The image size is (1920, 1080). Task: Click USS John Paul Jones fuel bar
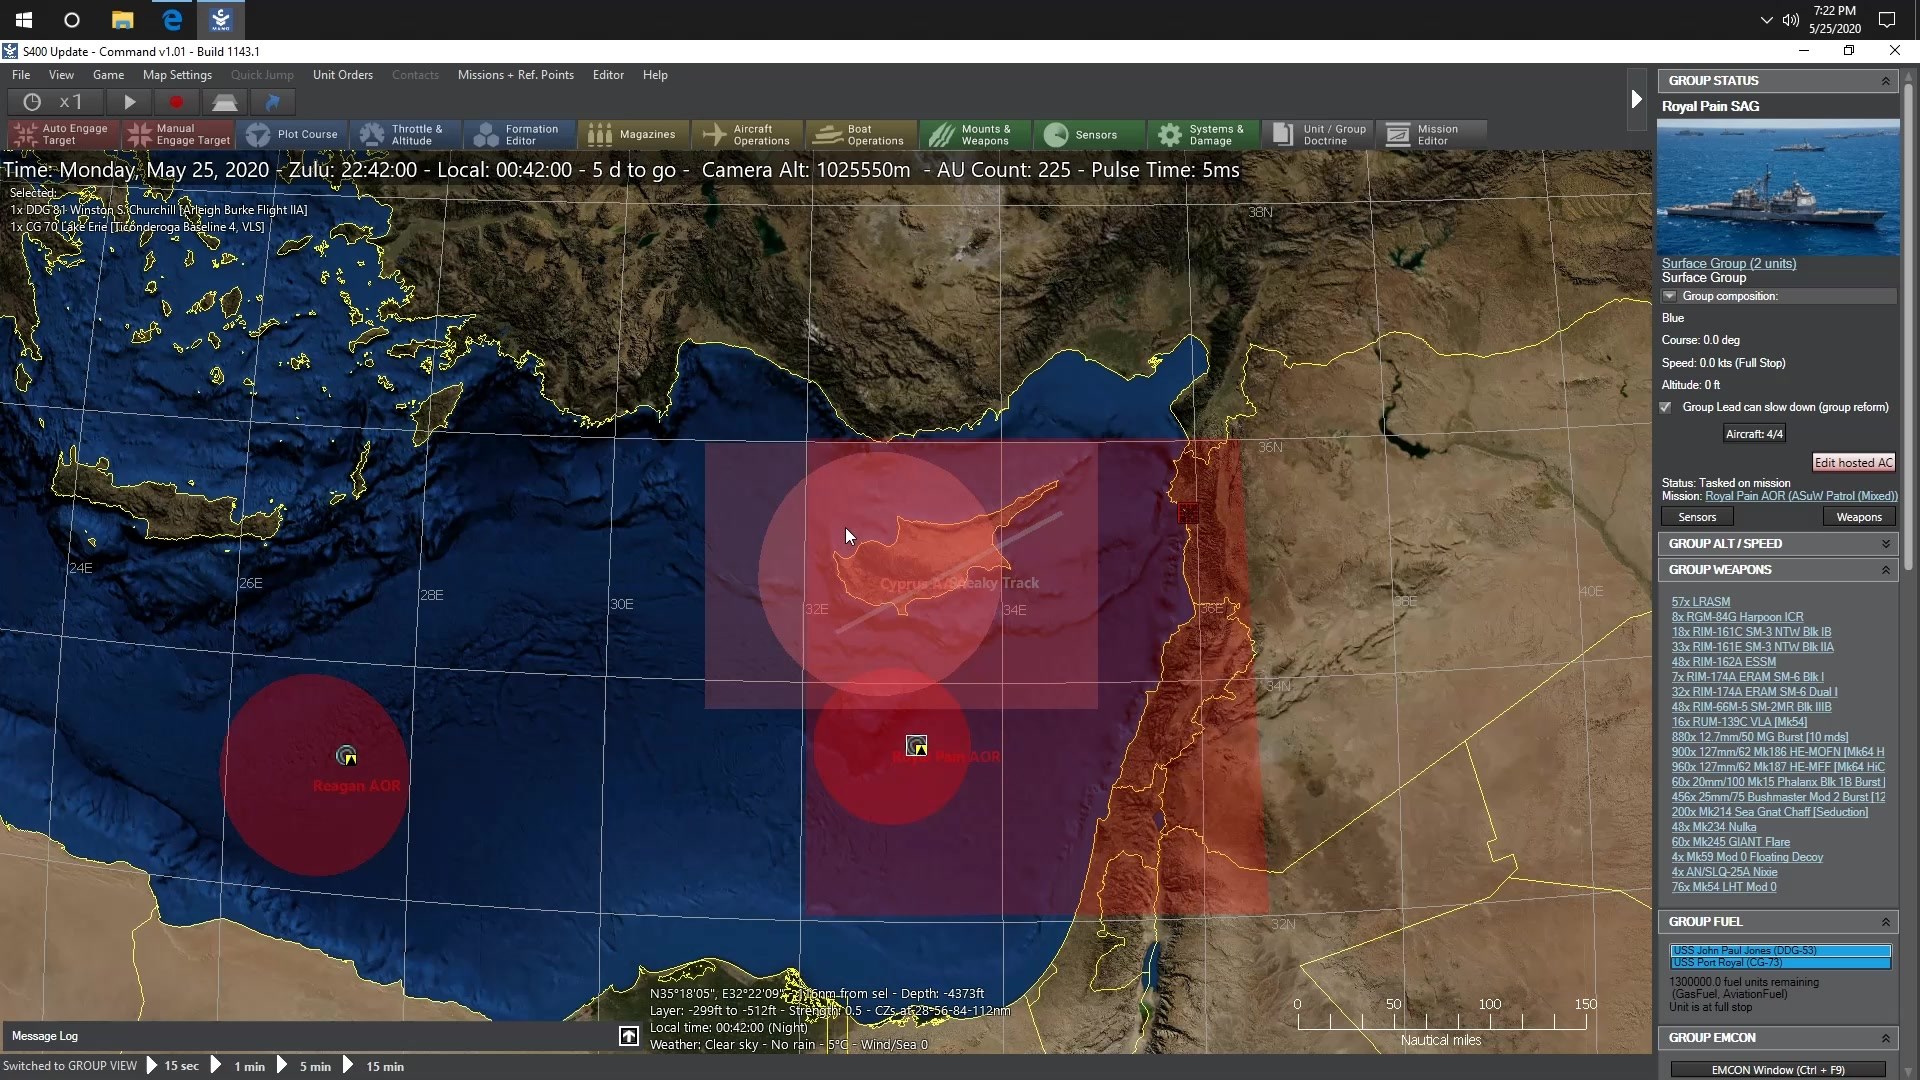[1781, 951]
